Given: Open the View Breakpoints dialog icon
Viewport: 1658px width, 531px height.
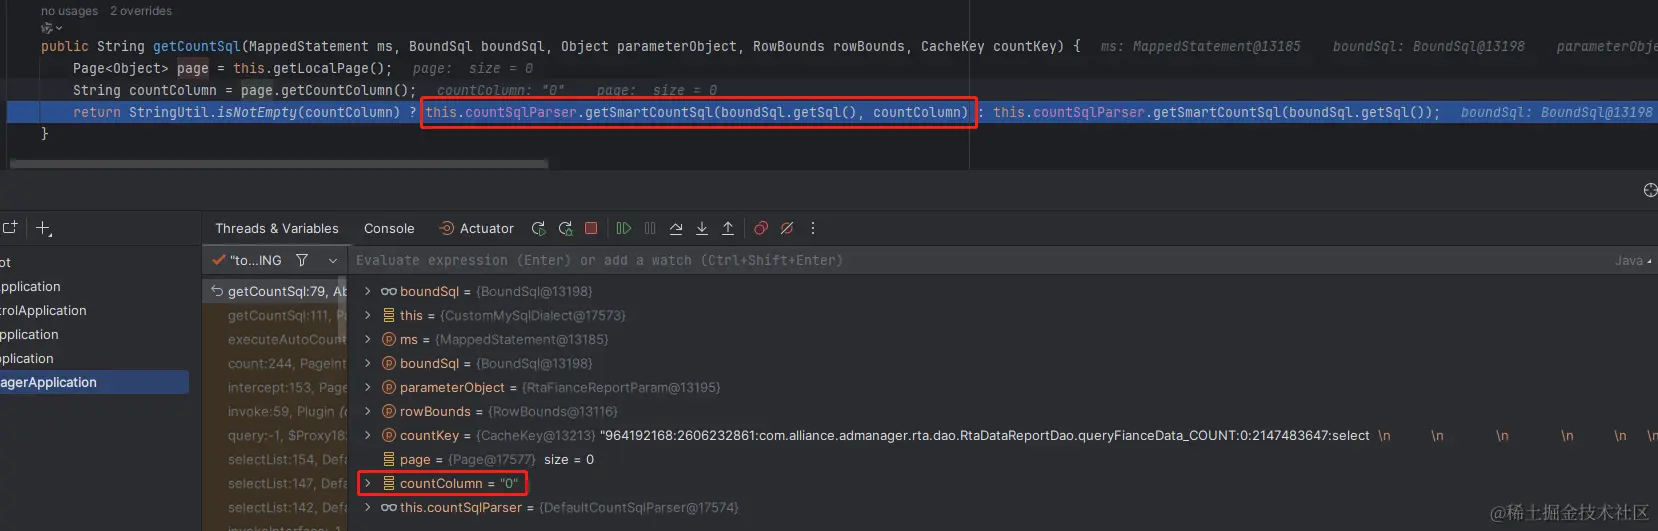Looking at the screenshot, I should tap(761, 228).
